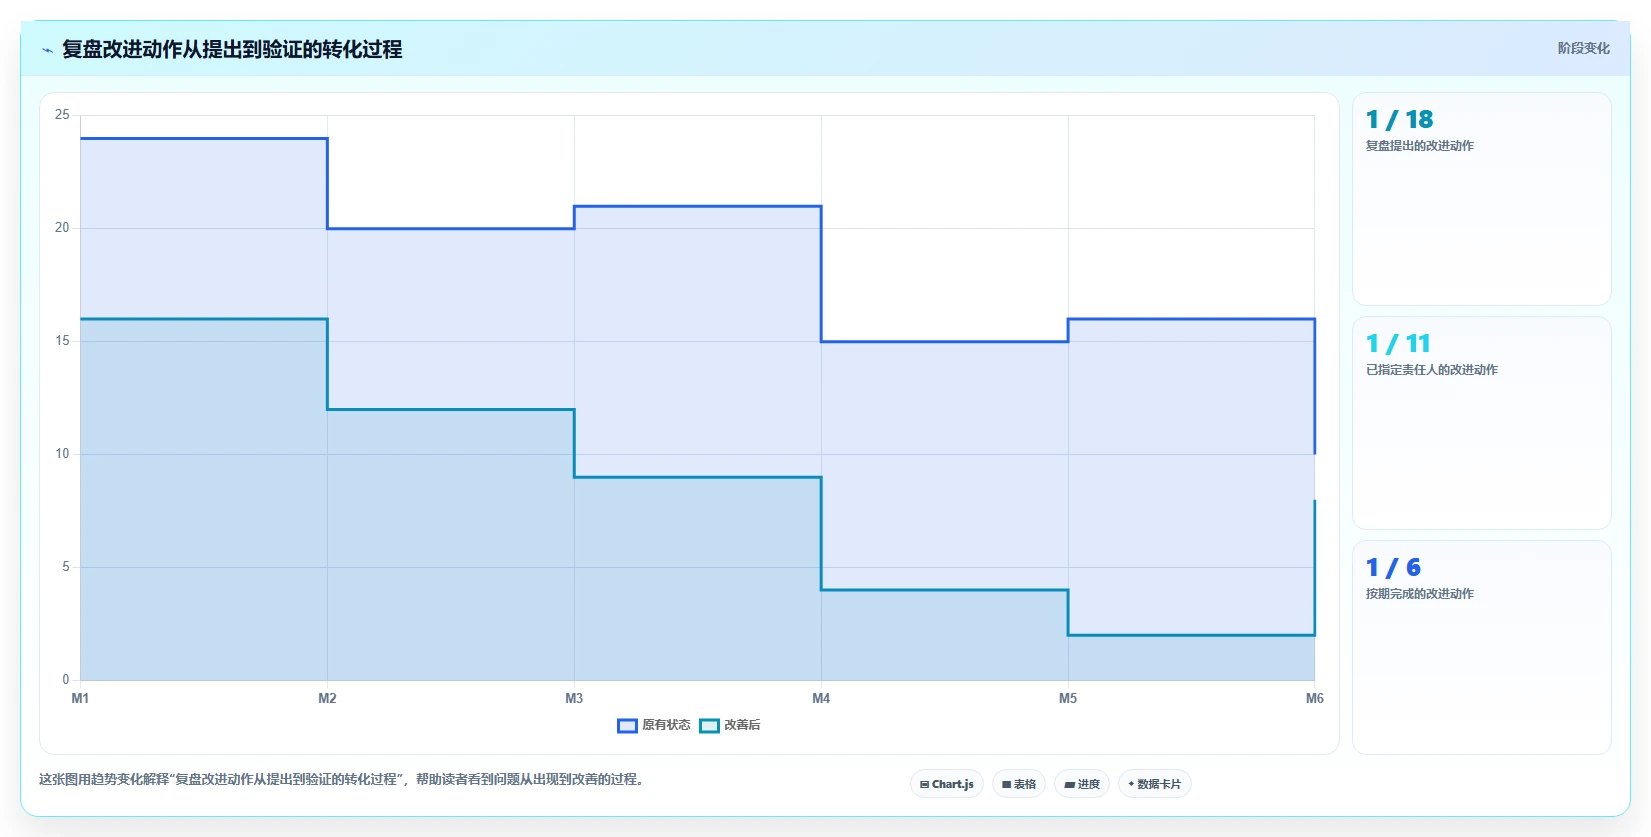Click the 5 y-axis tick label
Viewport: 1651px width, 837px height.
click(66, 567)
